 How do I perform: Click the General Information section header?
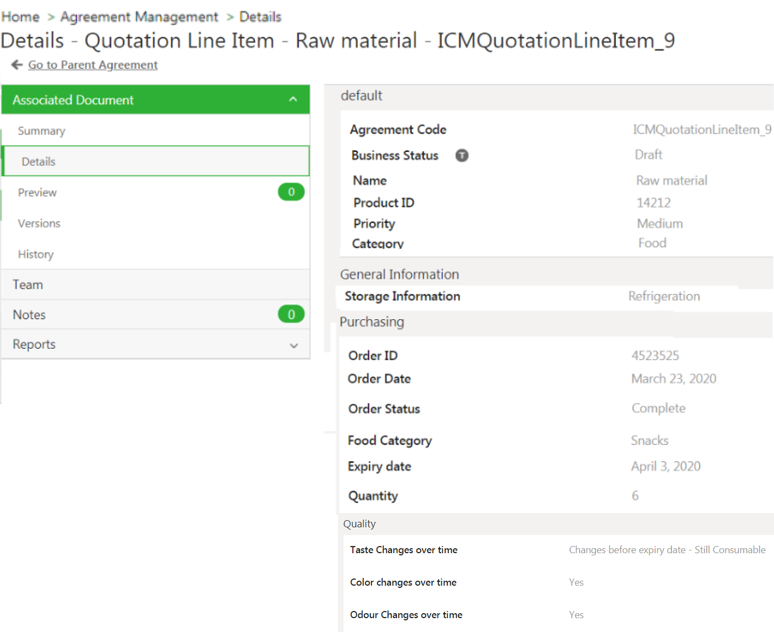coord(400,274)
